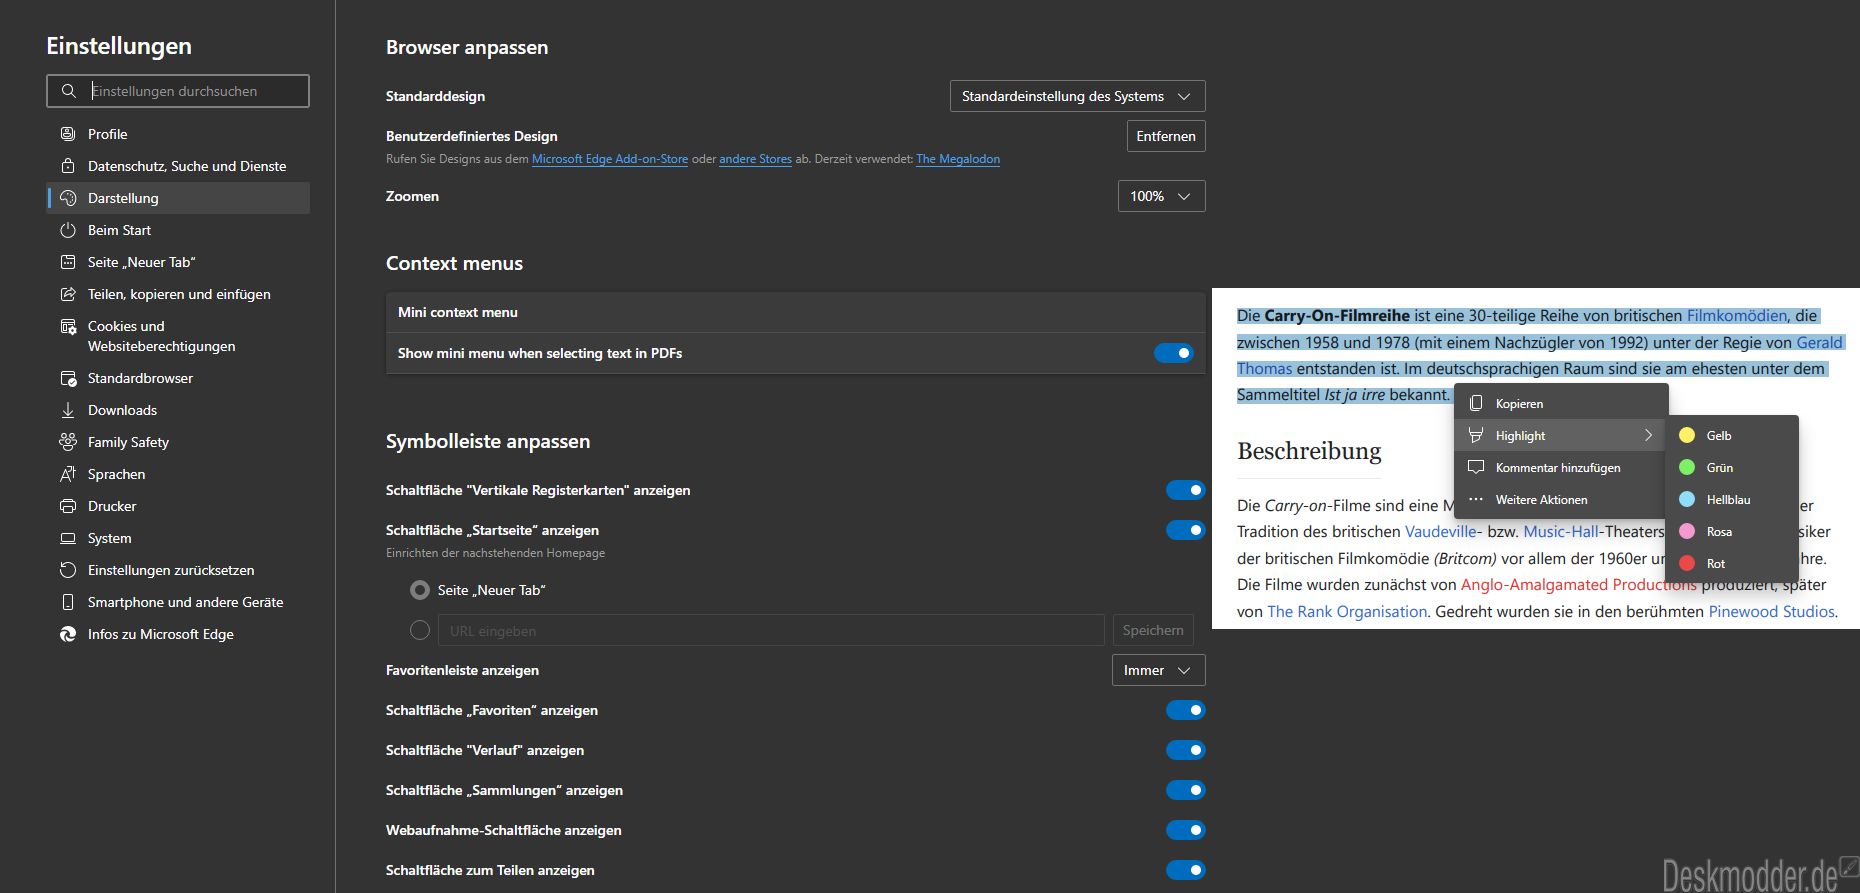Click the highlighter icon in the context menu

point(1476,435)
